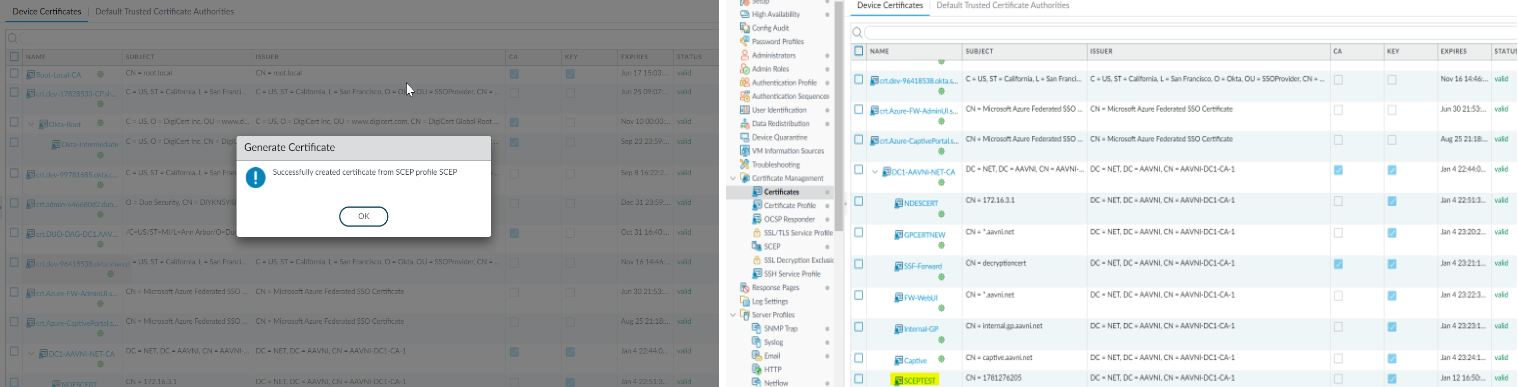Tick the checkbox for crt.Azure-FW-AdminUI row
1518x387 pixels.
(x=858, y=110)
